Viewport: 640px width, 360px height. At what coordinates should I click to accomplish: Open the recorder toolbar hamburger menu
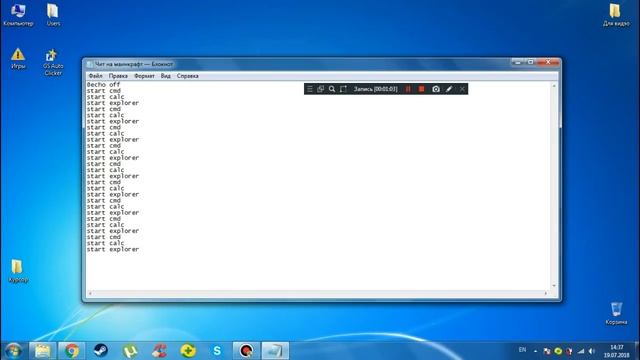point(310,89)
